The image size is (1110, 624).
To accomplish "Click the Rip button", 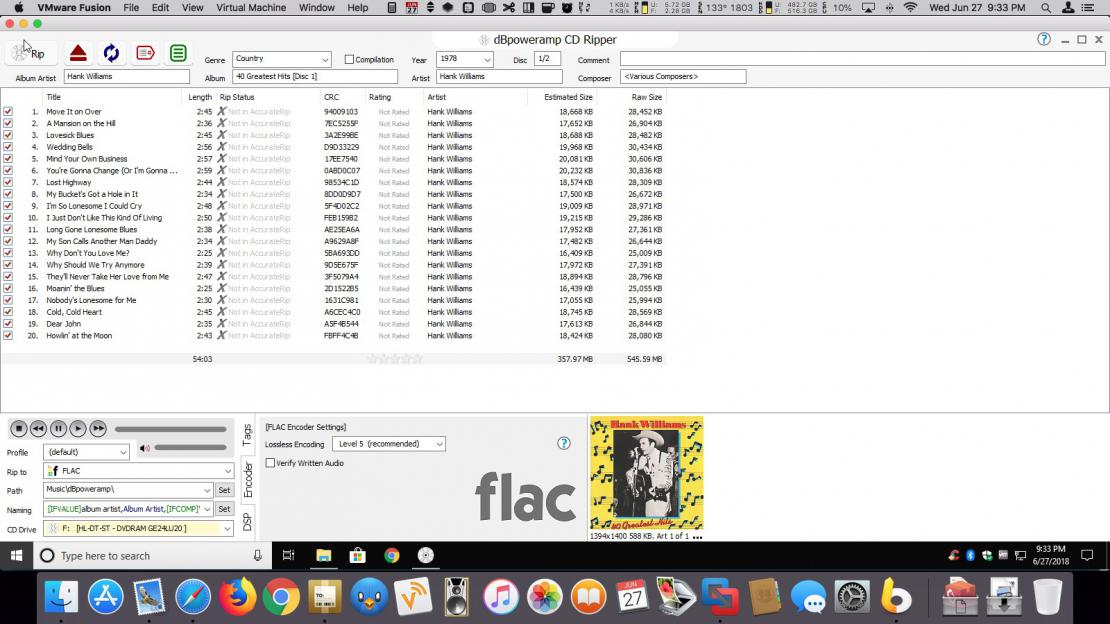I will [28, 52].
